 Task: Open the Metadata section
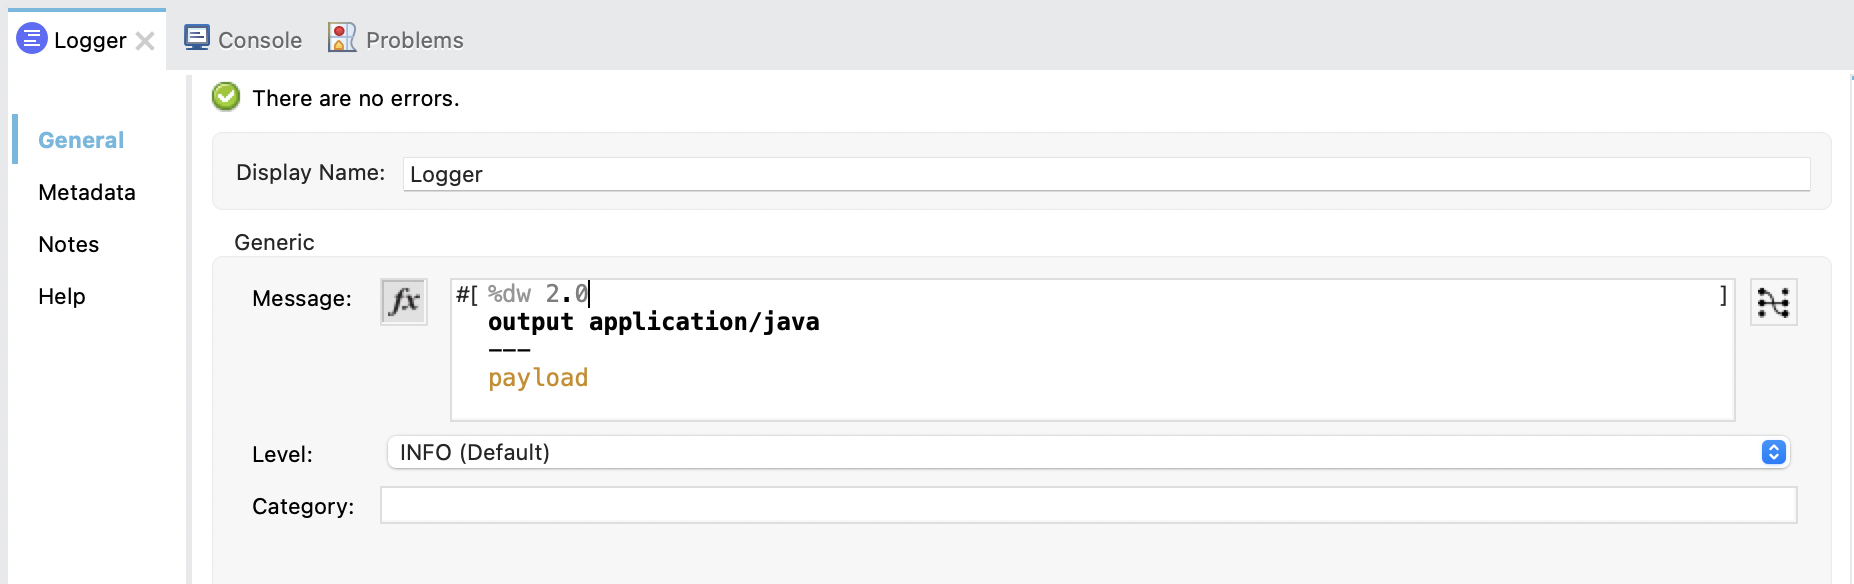point(86,192)
